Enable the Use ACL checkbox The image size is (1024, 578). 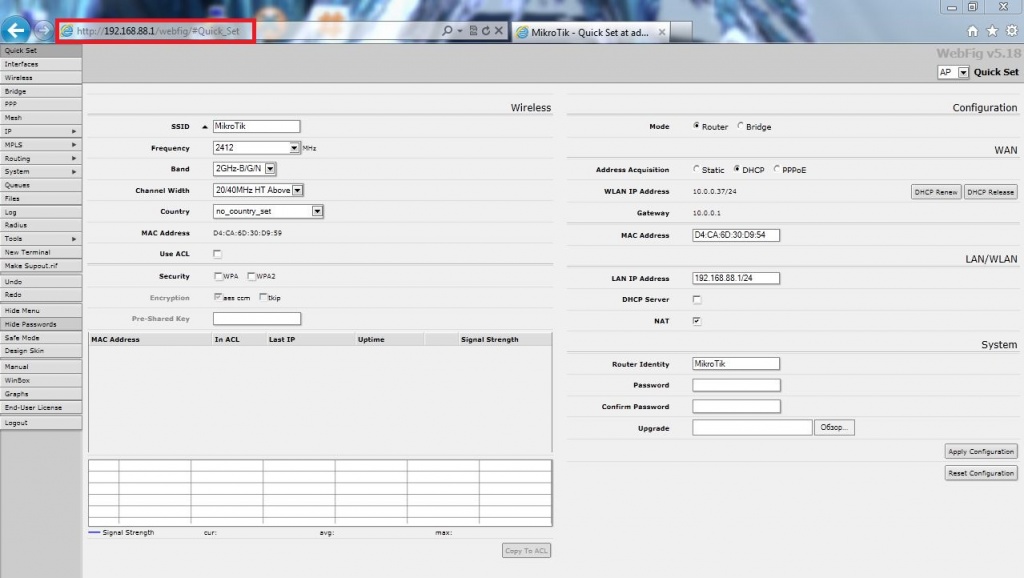point(218,254)
